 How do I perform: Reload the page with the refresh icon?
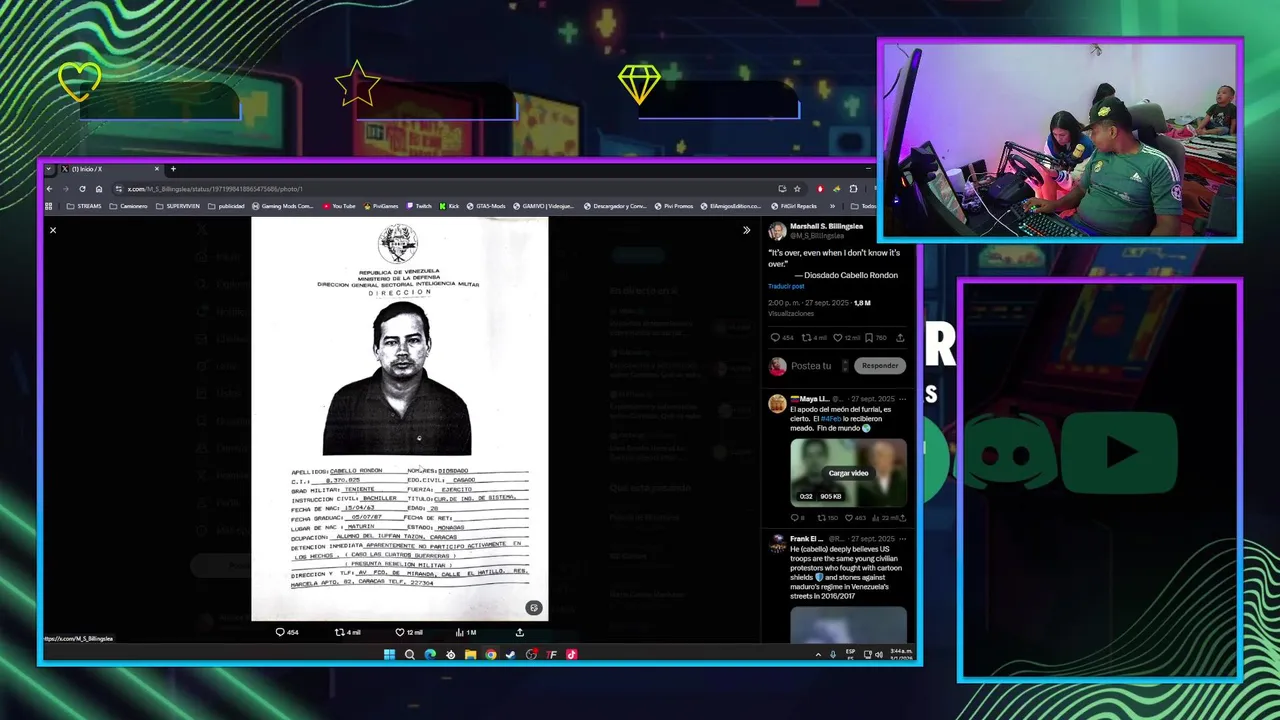82,189
